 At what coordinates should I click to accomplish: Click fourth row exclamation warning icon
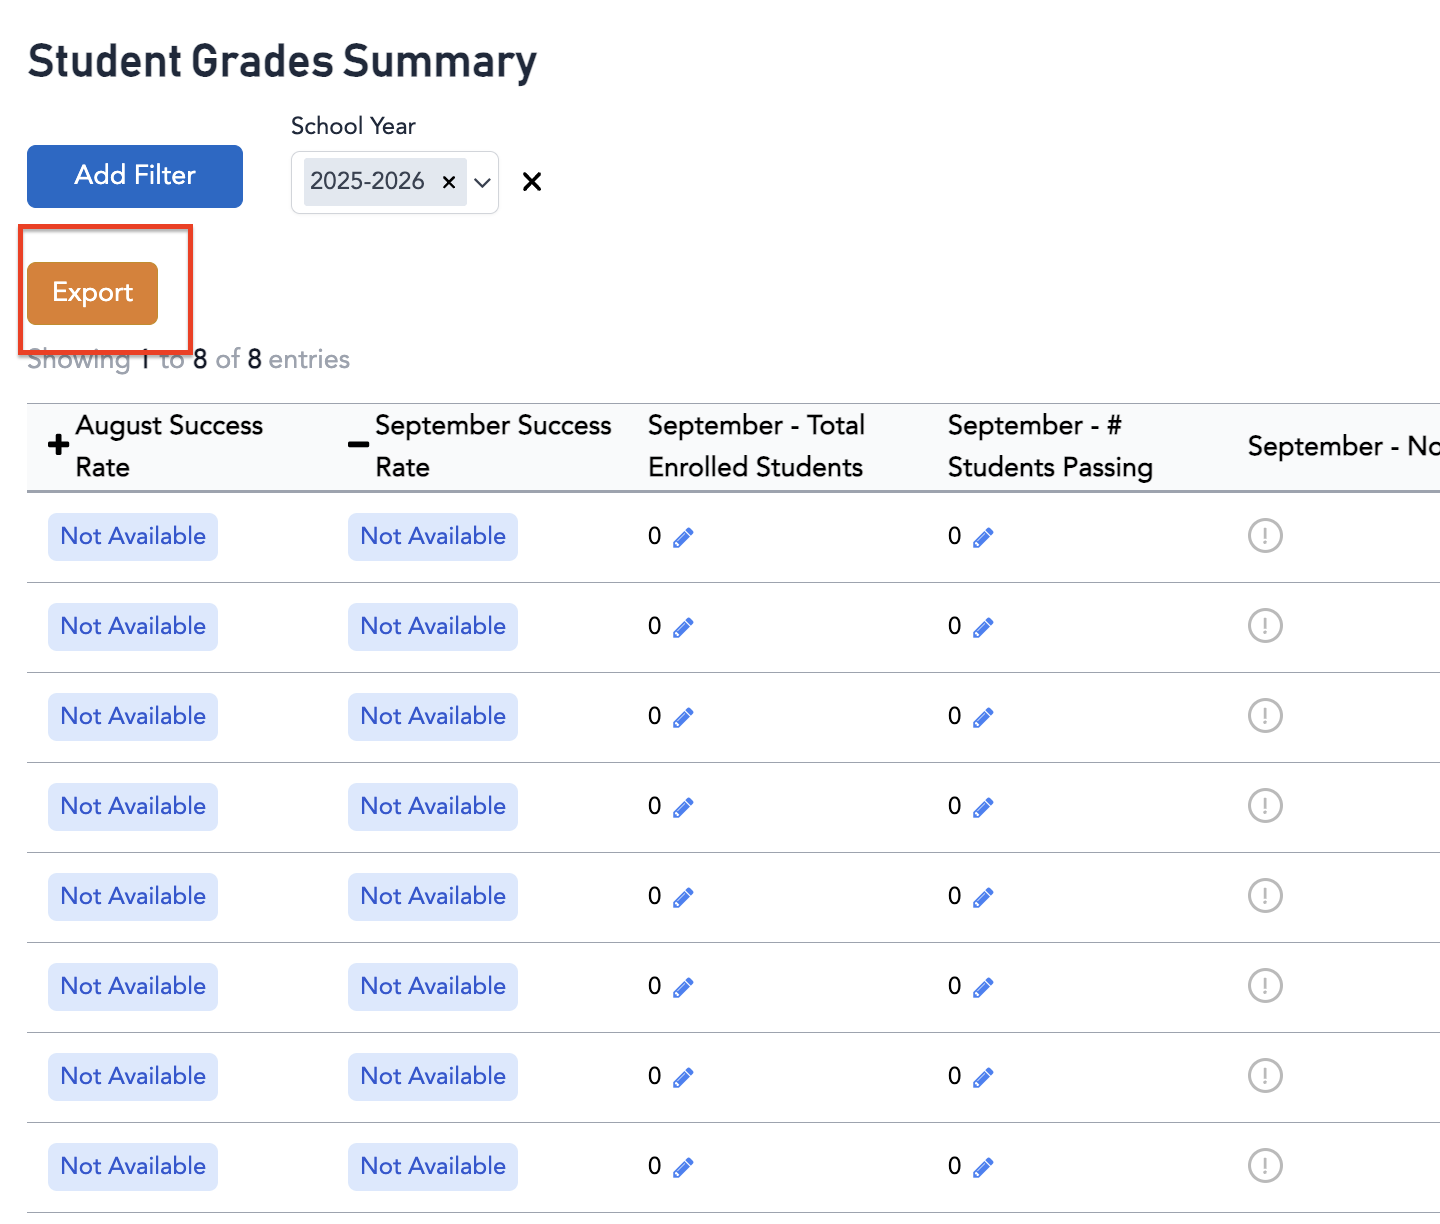pos(1265,806)
